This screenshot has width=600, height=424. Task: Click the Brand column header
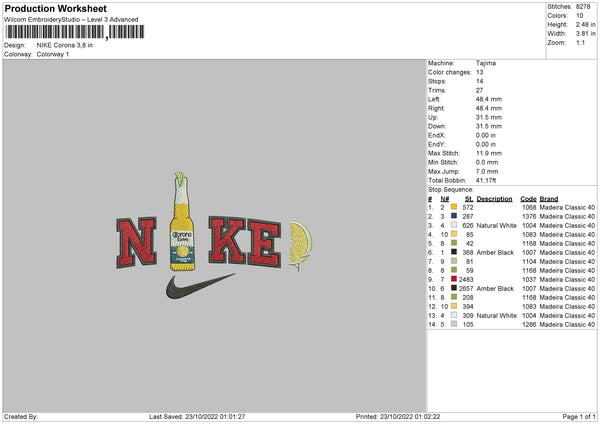(x=549, y=198)
